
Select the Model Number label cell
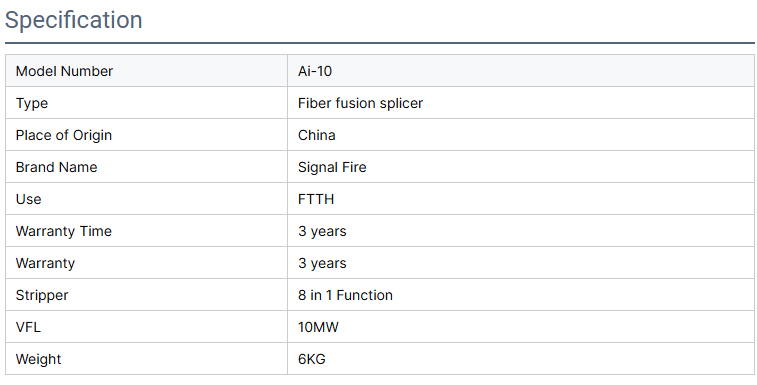[x=147, y=71]
